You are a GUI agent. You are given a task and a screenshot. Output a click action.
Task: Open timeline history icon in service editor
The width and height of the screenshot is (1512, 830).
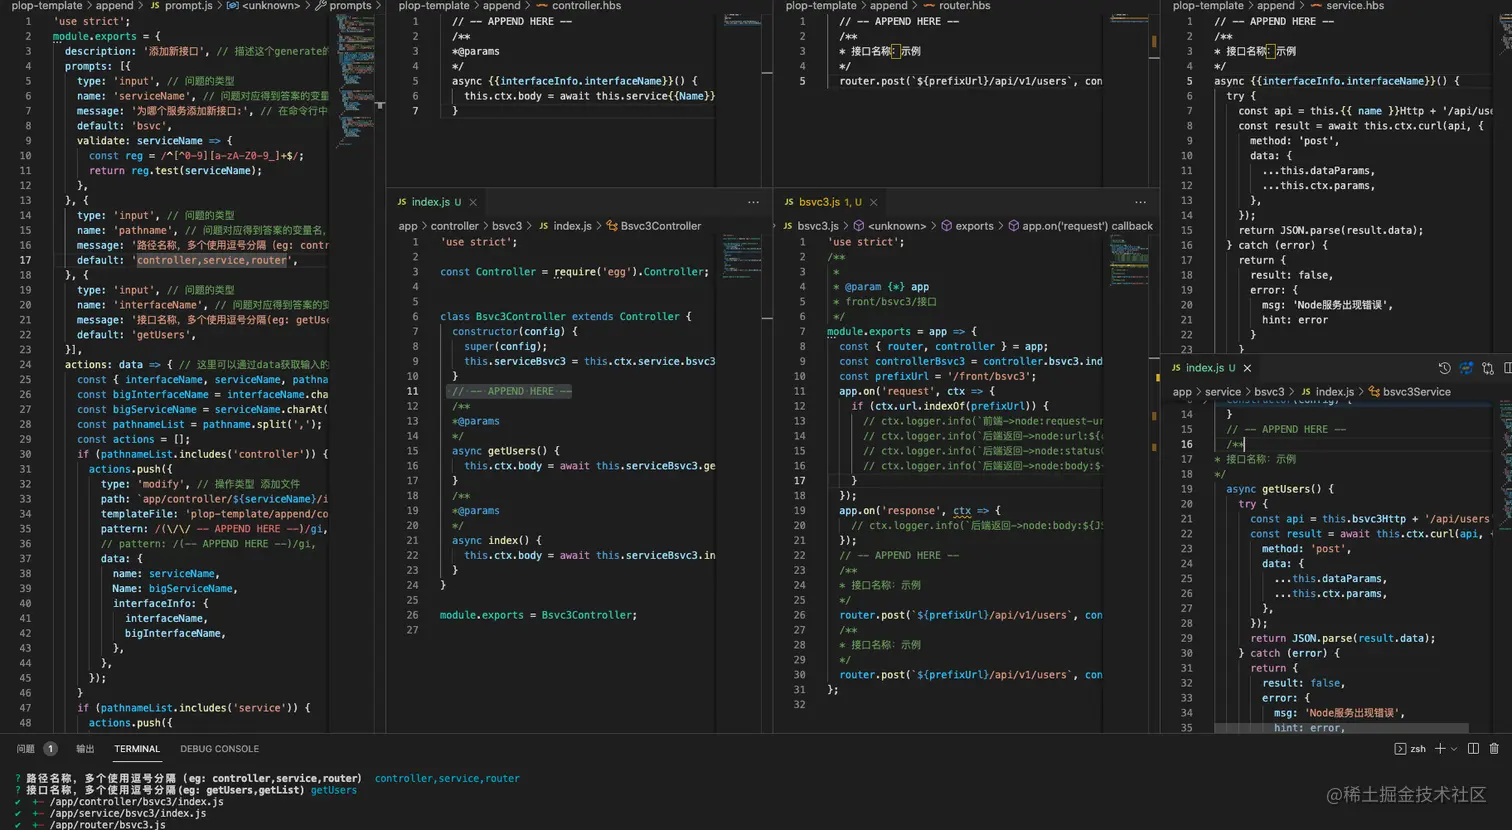pyautogui.click(x=1444, y=368)
